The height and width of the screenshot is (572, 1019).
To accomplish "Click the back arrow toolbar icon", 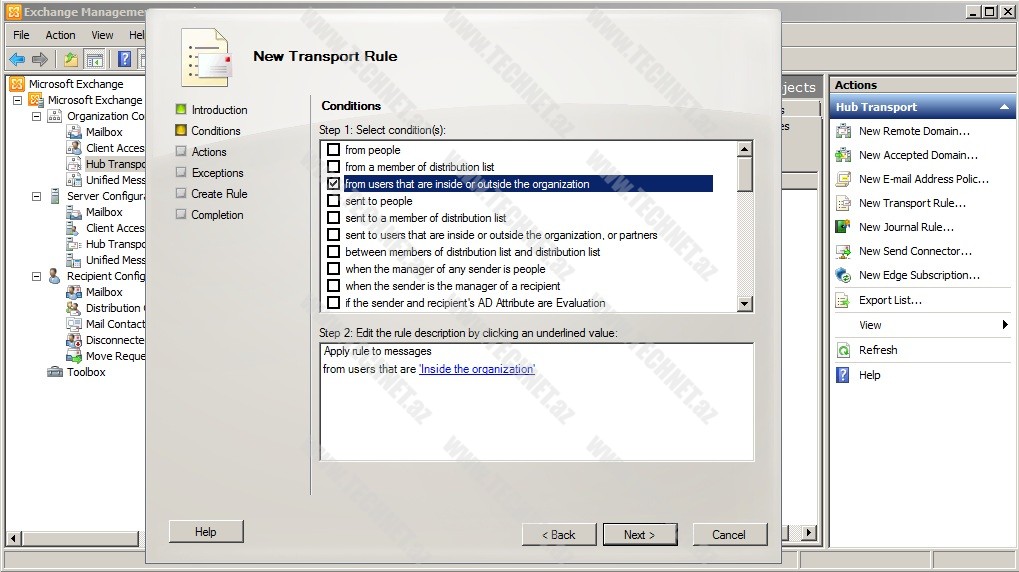I will pyautogui.click(x=17, y=60).
